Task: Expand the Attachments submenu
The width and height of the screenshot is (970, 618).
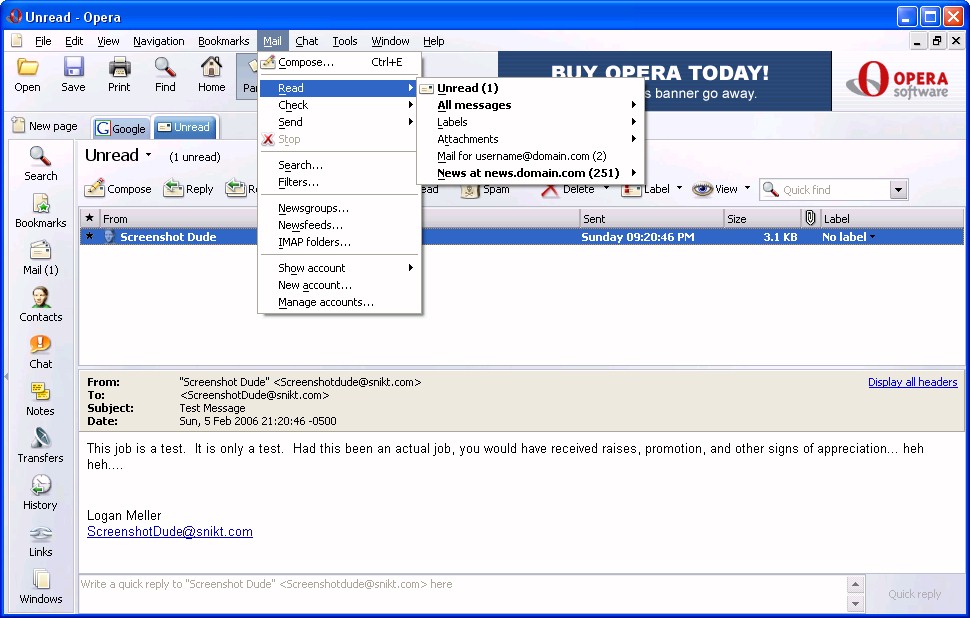Action: click(x=531, y=139)
